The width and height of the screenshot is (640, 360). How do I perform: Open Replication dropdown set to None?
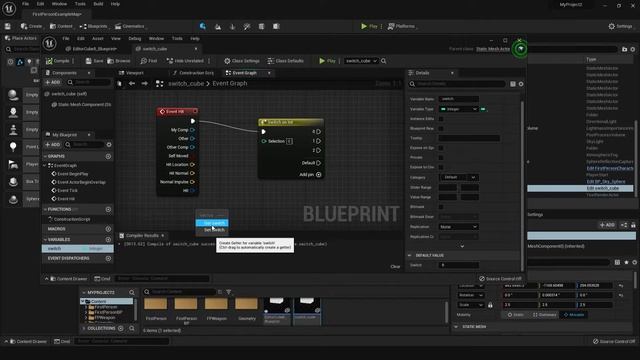(458, 227)
